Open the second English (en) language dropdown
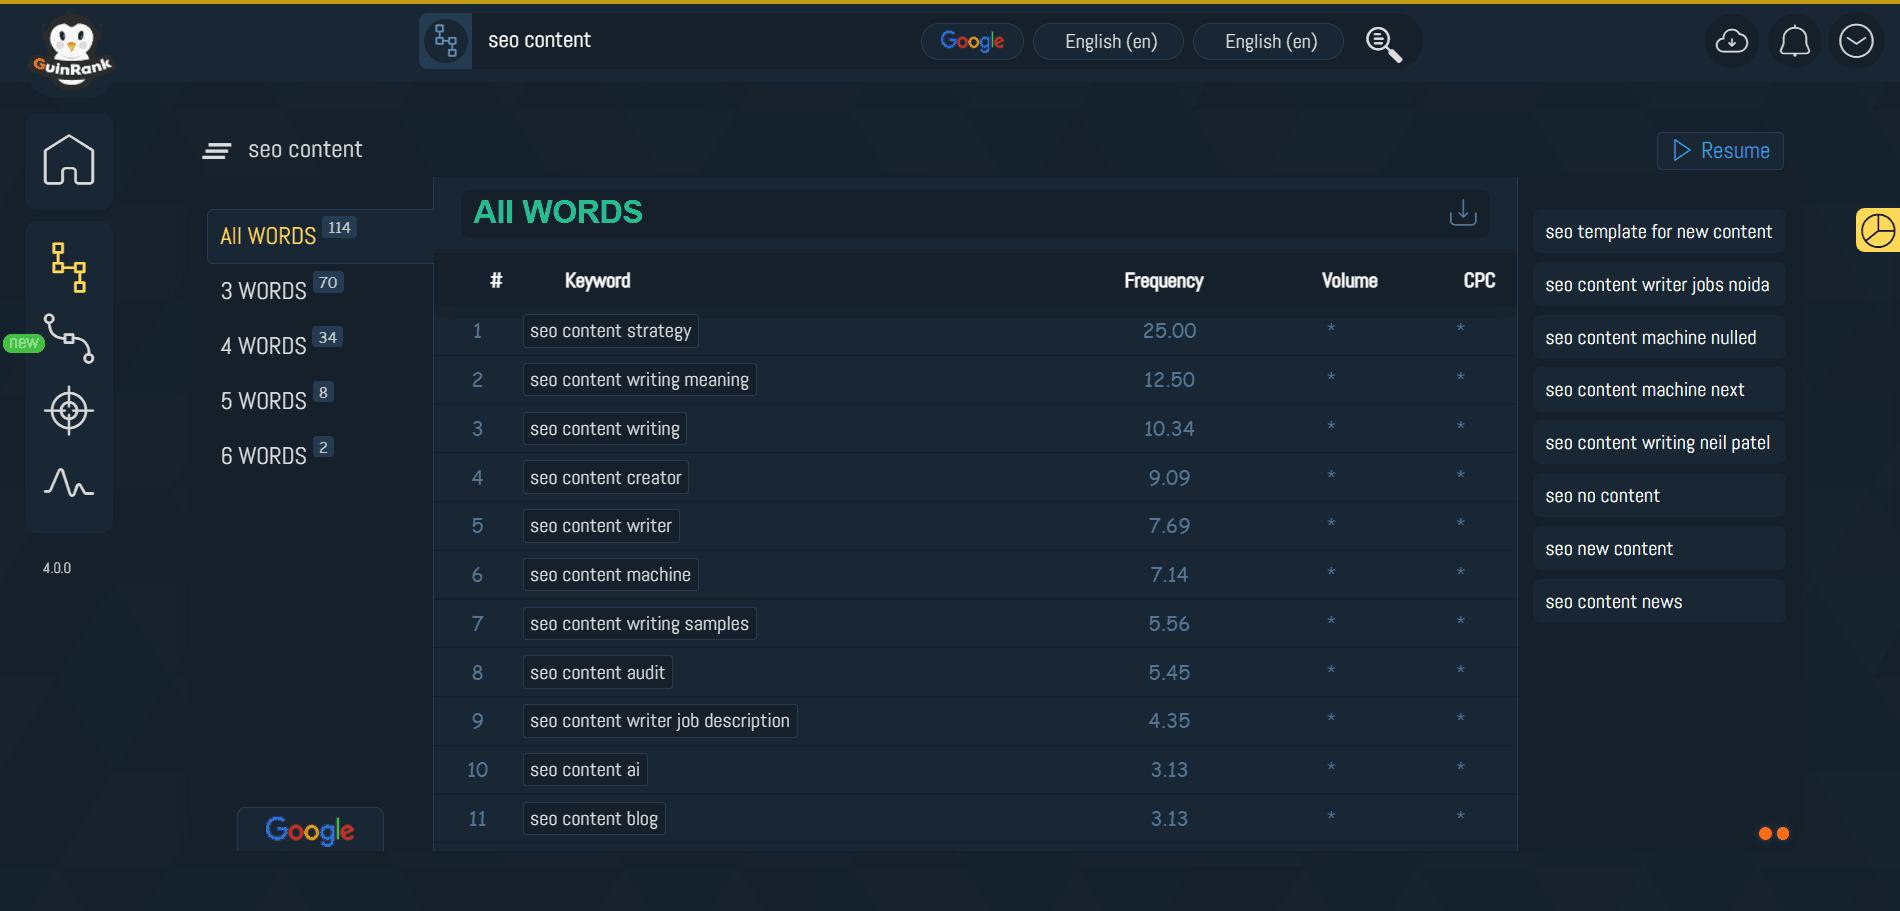The image size is (1900, 911). point(1268,42)
